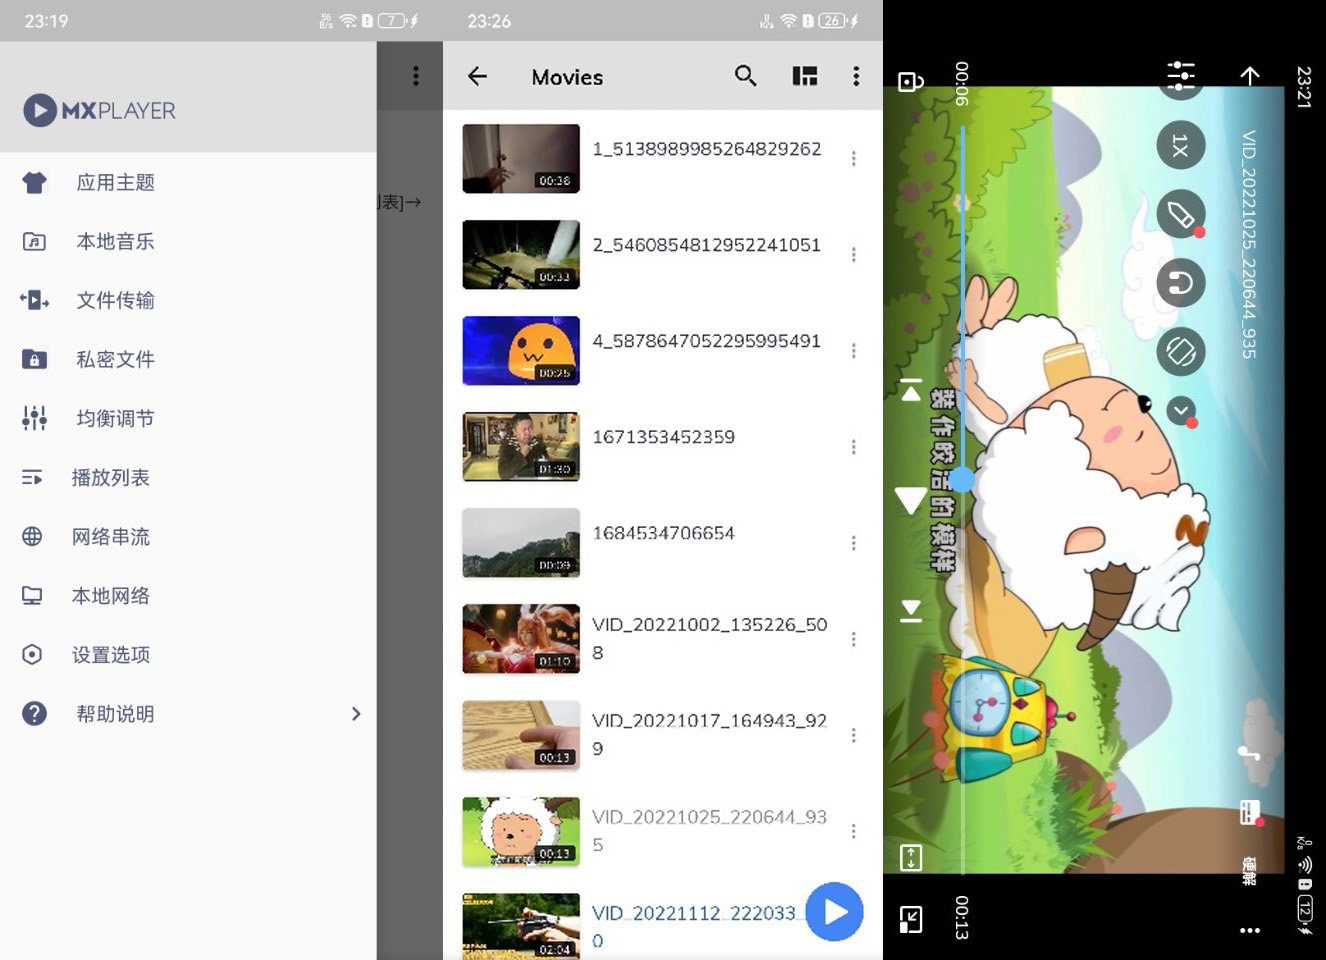Change the video aspect ratio icon
Screen dimensions: 1326x960
911,857
